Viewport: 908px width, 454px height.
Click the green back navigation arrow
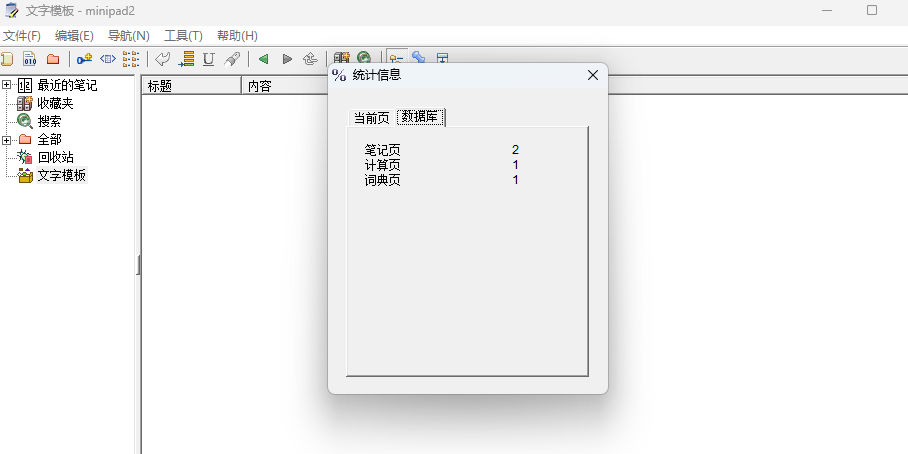tap(263, 59)
